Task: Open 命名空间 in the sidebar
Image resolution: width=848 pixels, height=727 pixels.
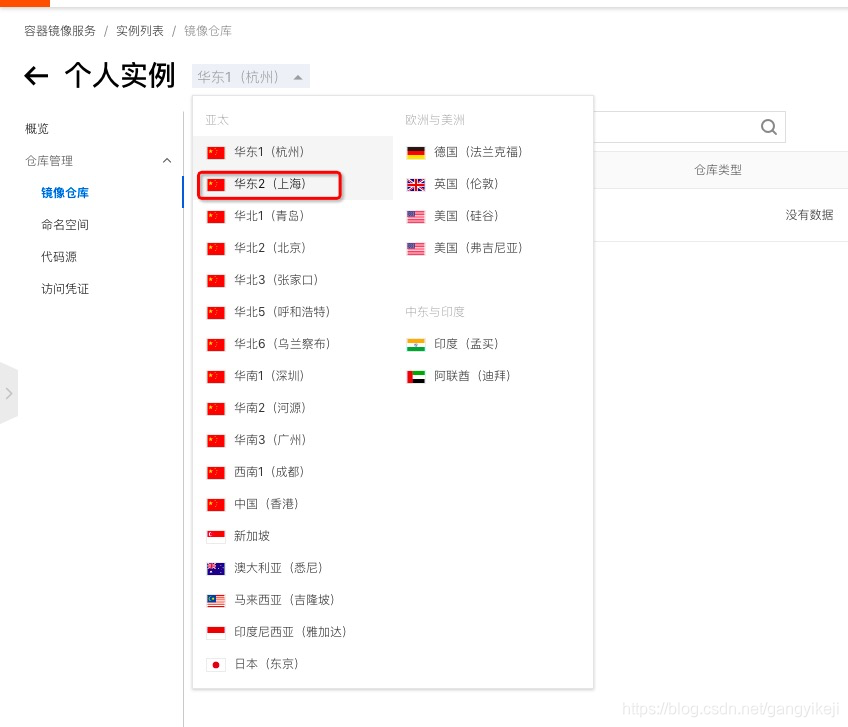Action: click(65, 224)
